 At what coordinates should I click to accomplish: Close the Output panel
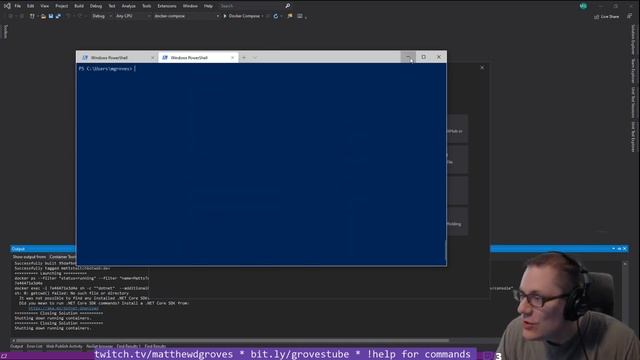[624, 249]
